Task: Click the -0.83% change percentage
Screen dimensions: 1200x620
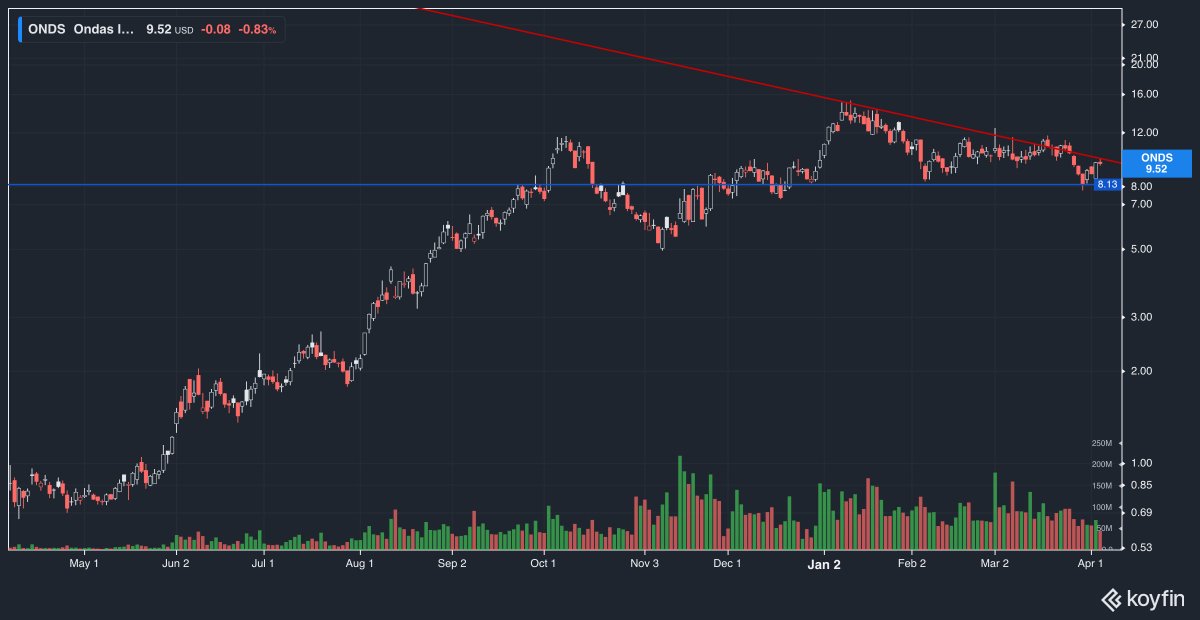Action: click(258, 29)
